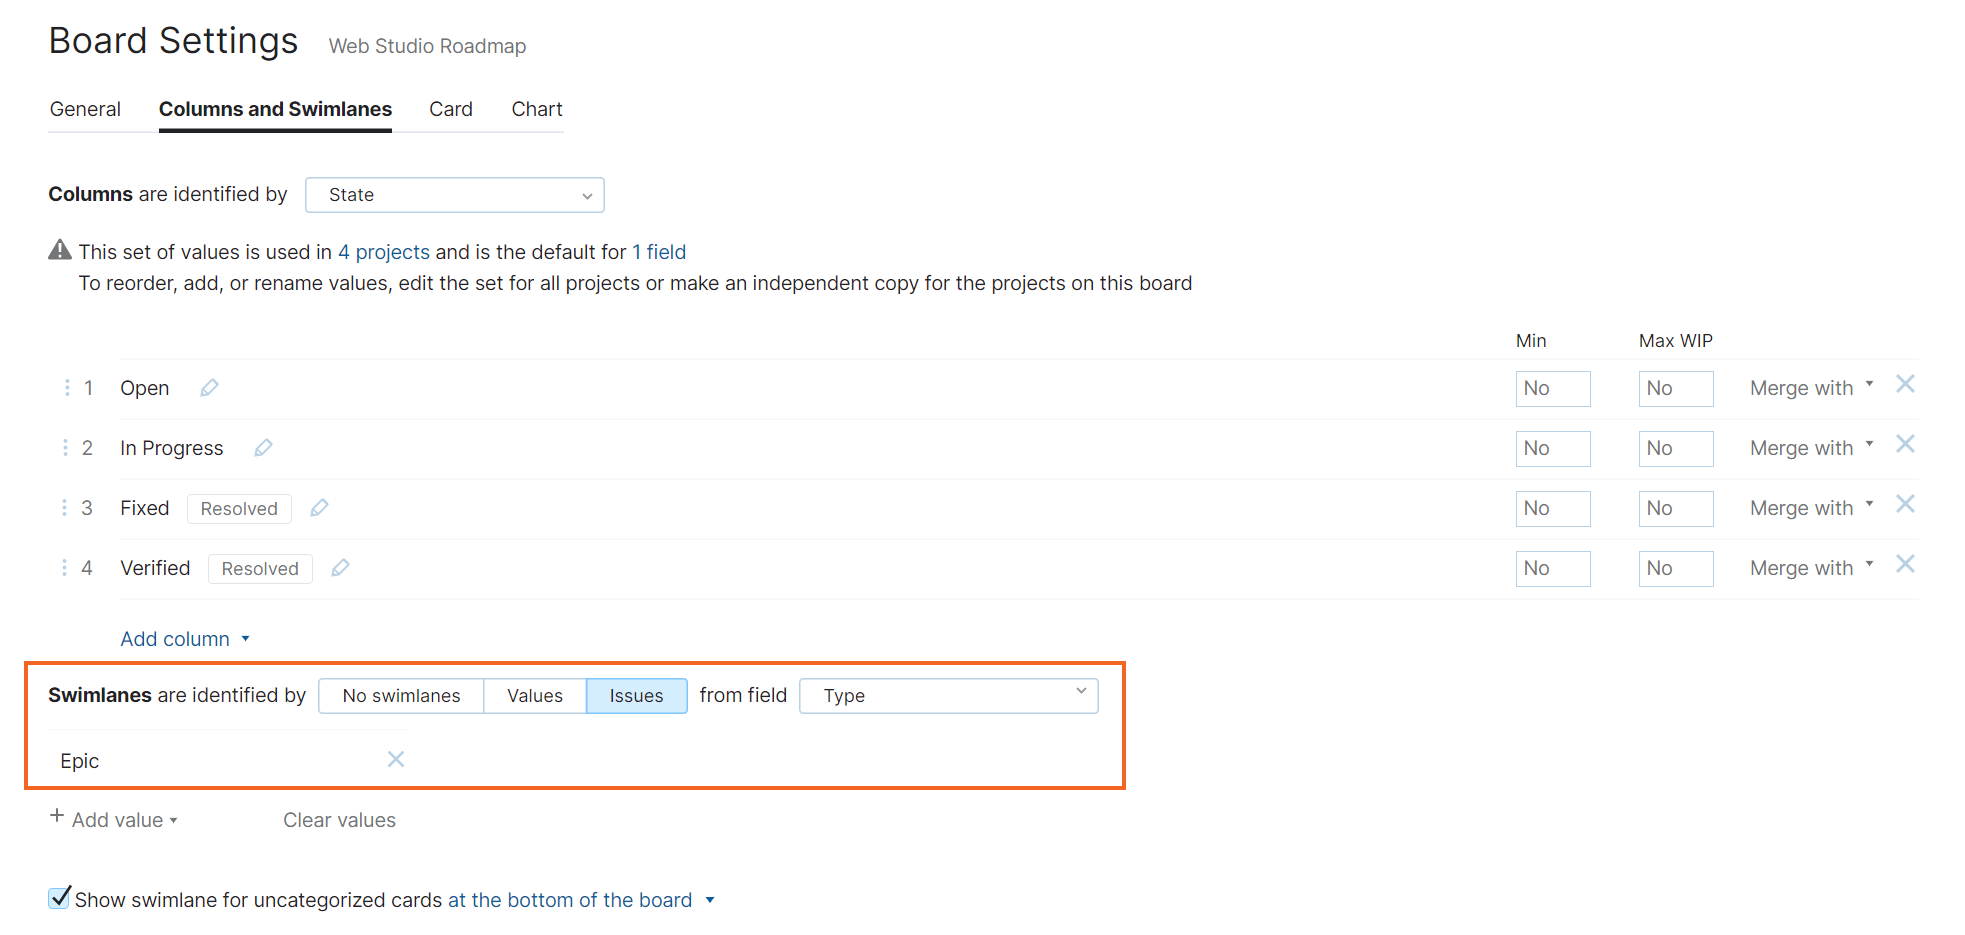Remove the Open column with X icon
The width and height of the screenshot is (1965, 935).
coord(1905,385)
